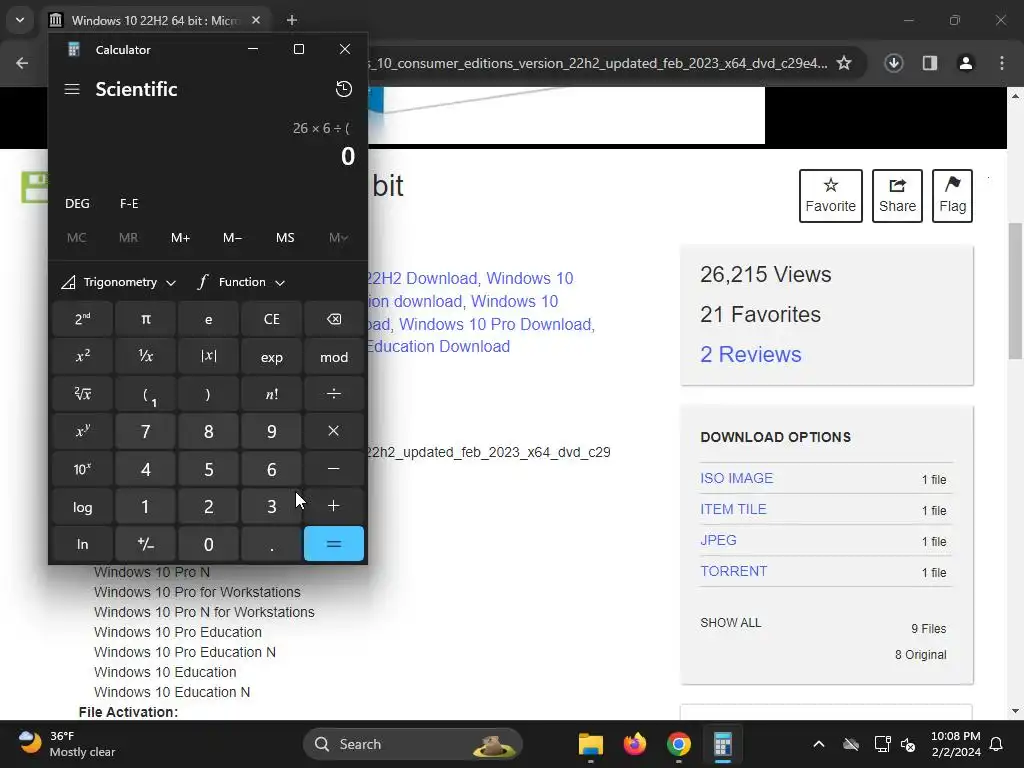Toggle the 2nd function key

(x=82, y=319)
